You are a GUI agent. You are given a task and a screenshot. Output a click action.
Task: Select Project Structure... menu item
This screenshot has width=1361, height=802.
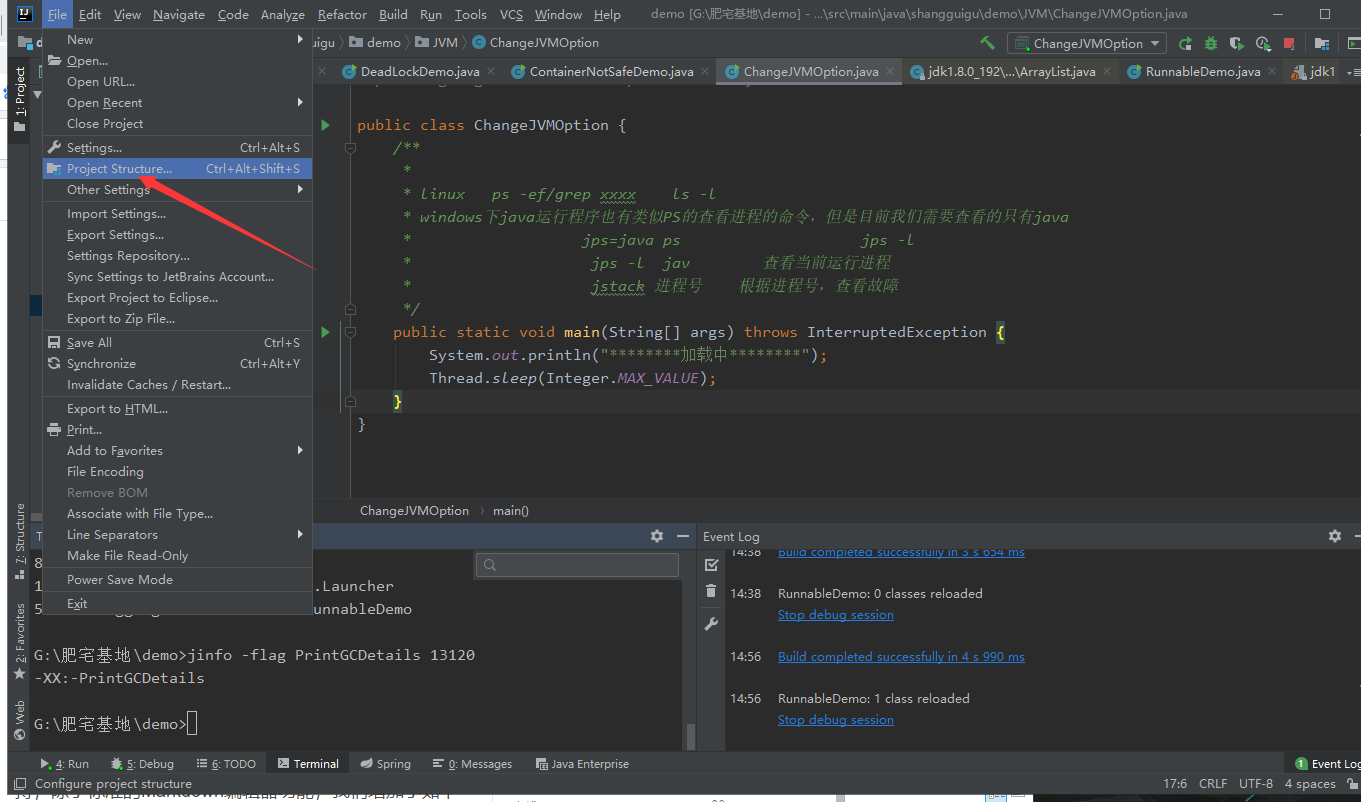[177, 169]
